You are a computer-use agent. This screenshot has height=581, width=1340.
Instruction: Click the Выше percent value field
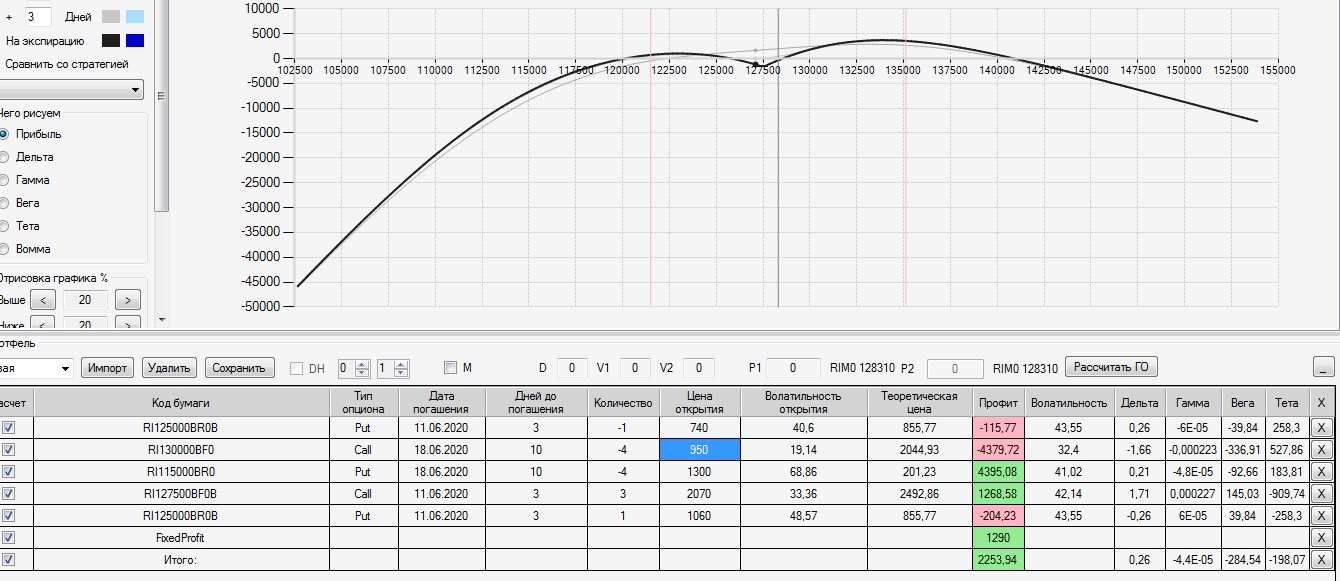click(85, 300)
